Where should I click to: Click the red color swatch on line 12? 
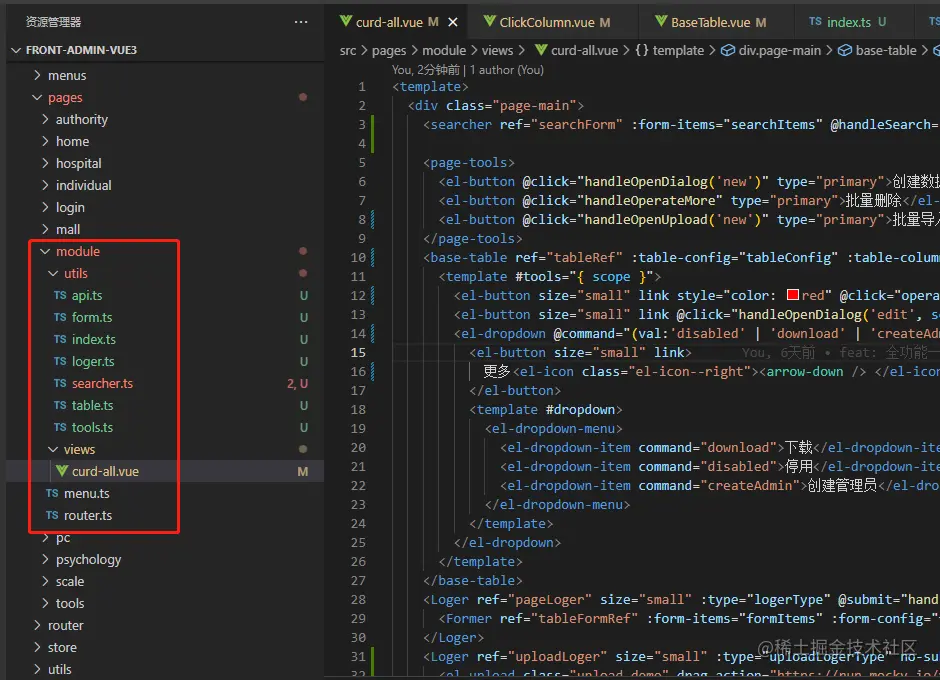pyautogui.click(x=793, y=294)
